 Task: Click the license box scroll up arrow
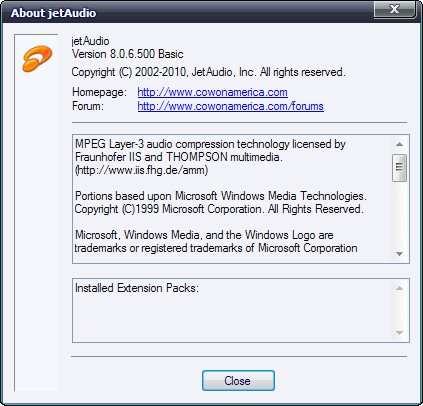tap(399, 144)
